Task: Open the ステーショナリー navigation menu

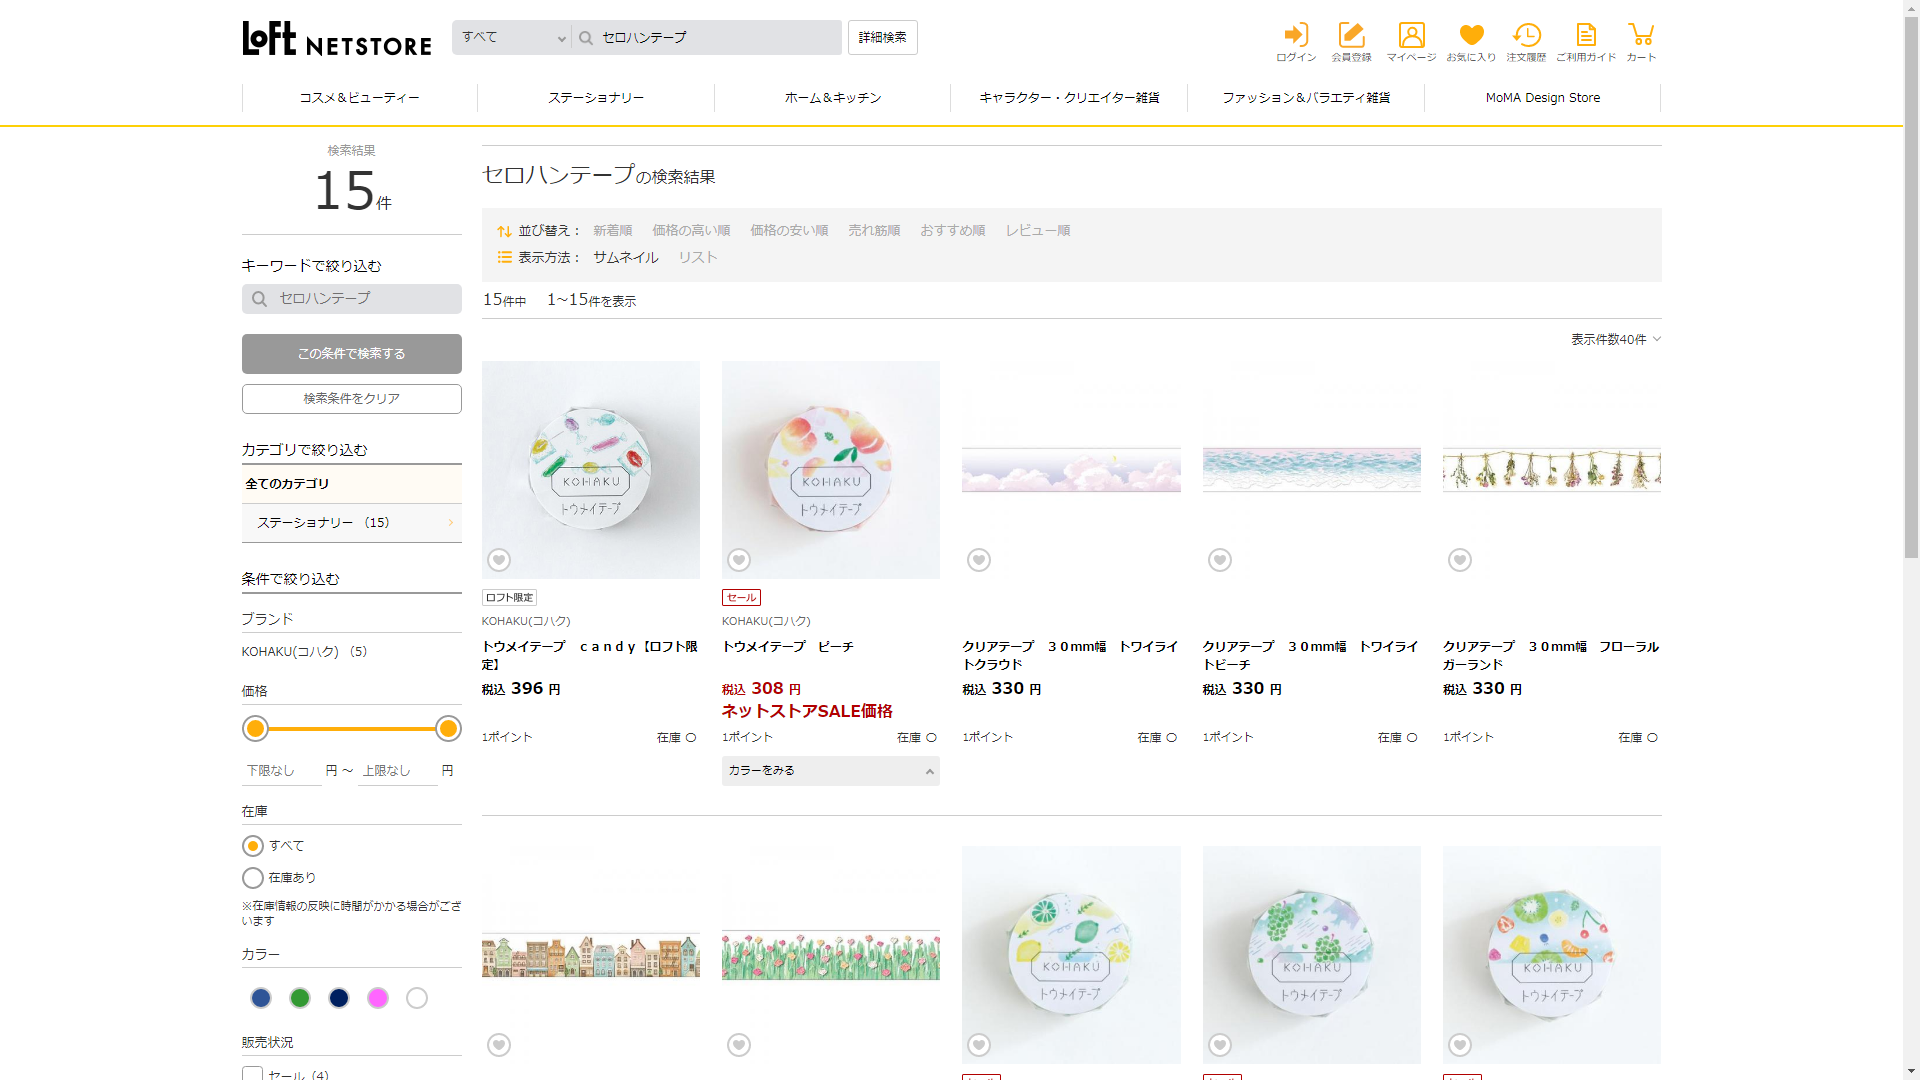Action: pyautogui.click(x=595, y=98)
